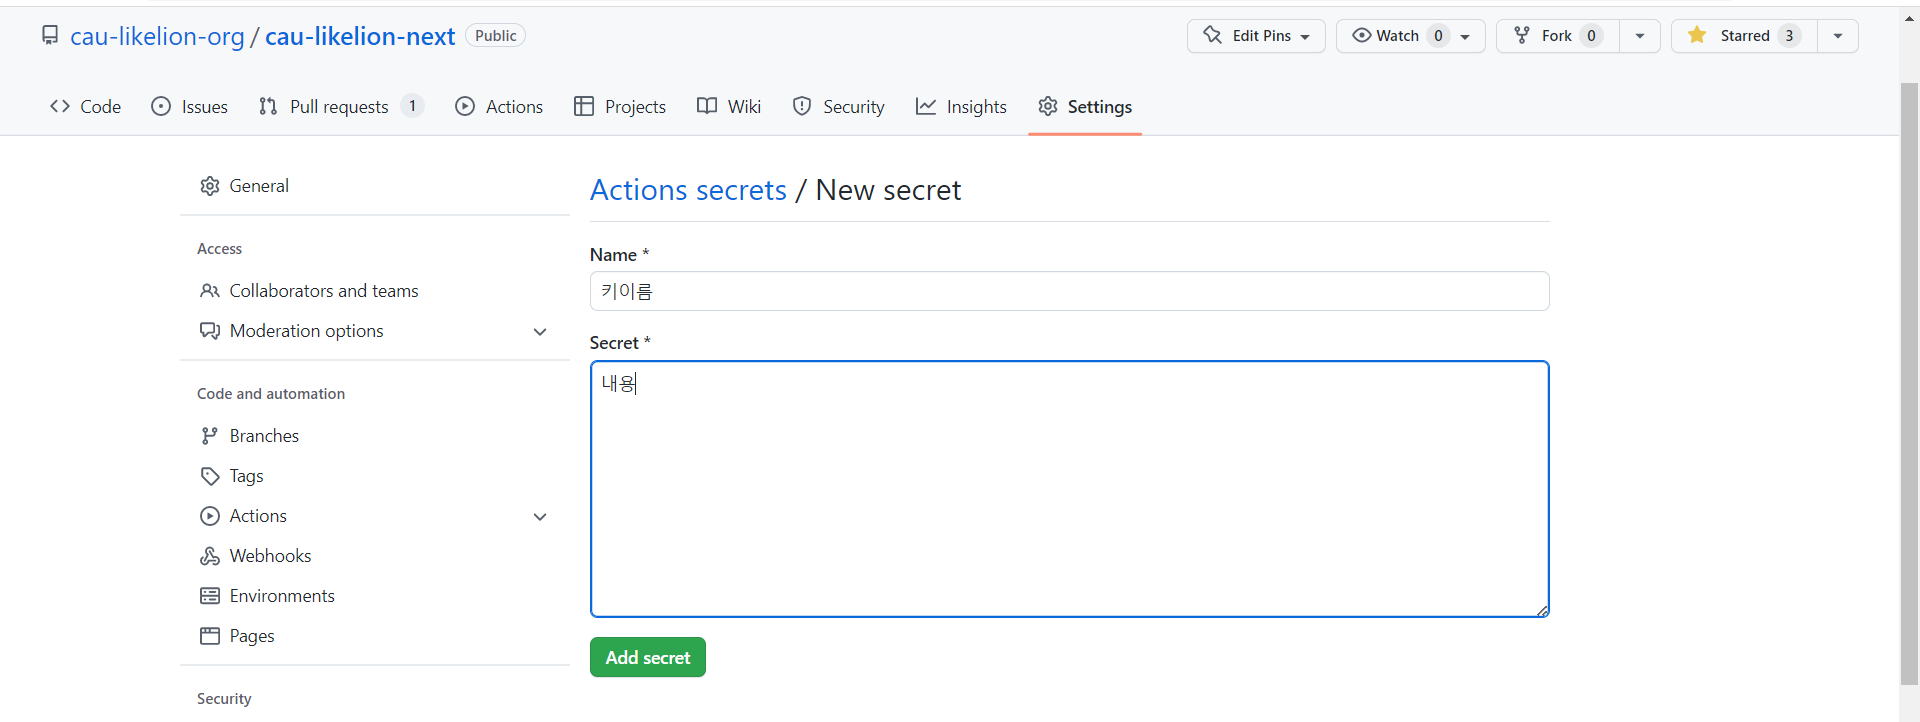The height and width of the screenshot is (722, 1920).
Task: Click the Tags label icon
Action: (210, 476)
